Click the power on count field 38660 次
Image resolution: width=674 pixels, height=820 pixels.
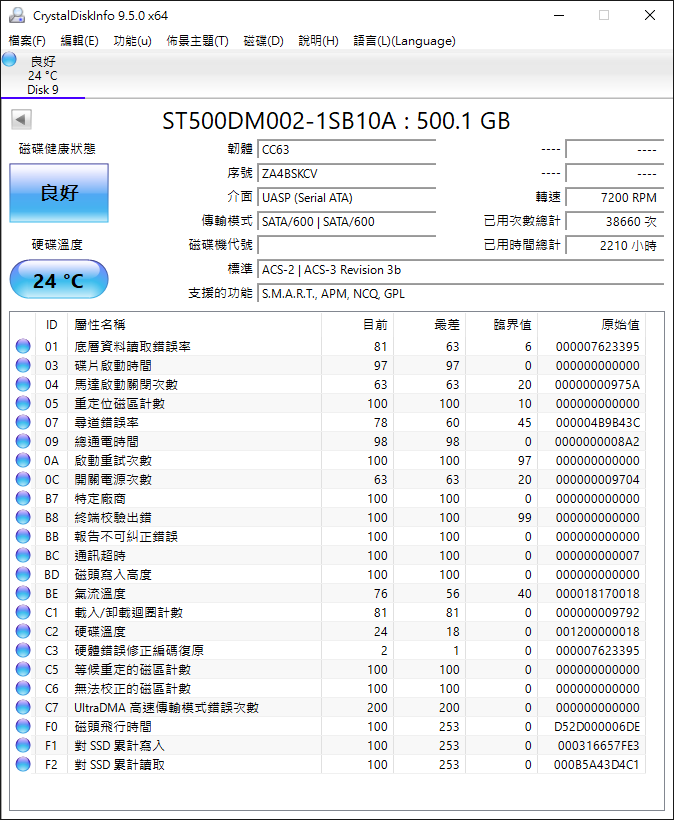click(x=615, y=222)
